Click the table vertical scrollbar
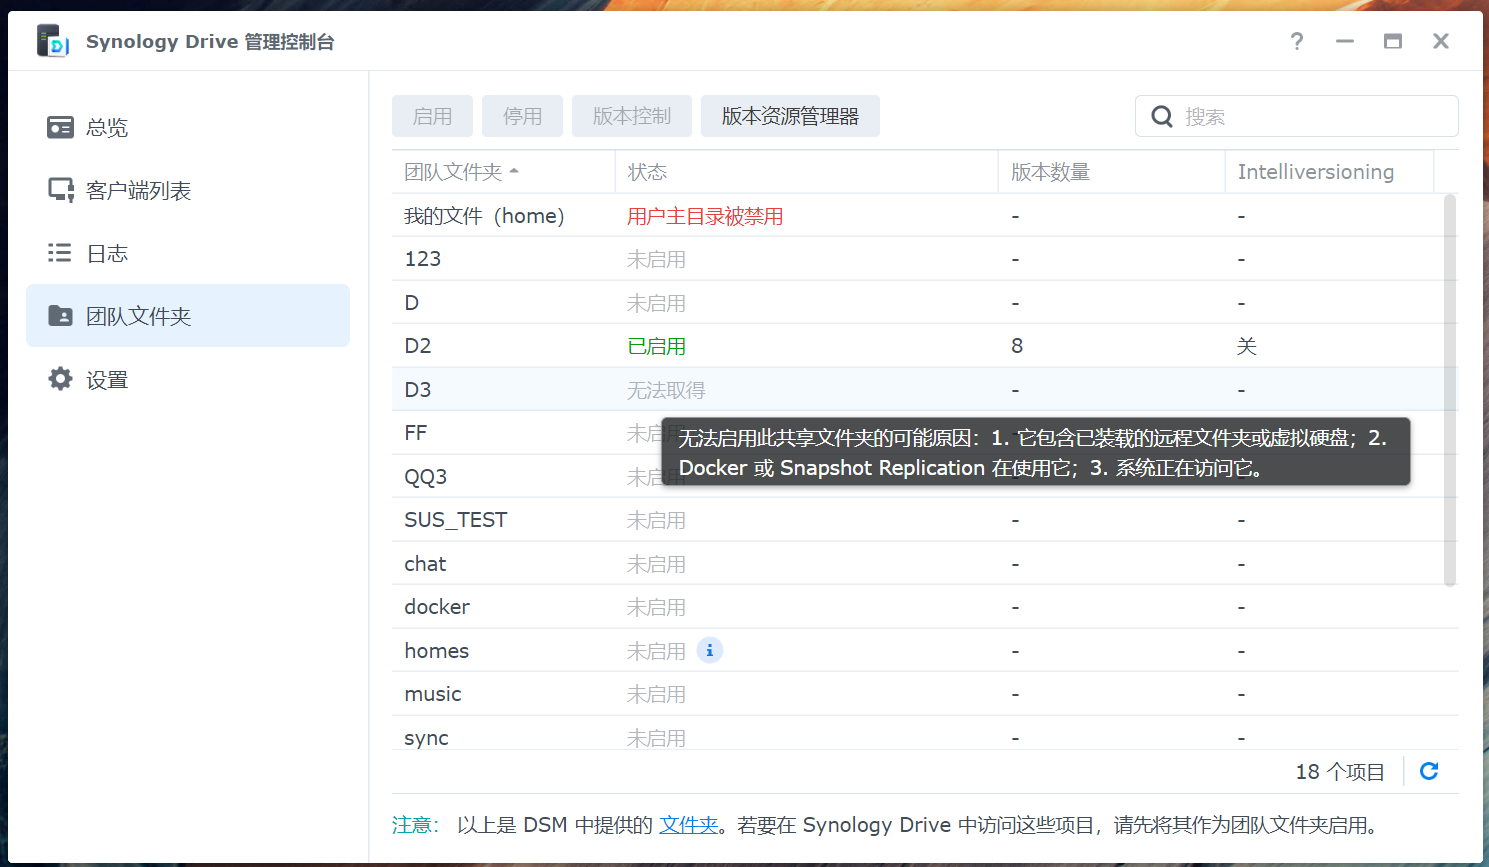The height and width of the screenshot is (867, 1489). [1450, 390]
